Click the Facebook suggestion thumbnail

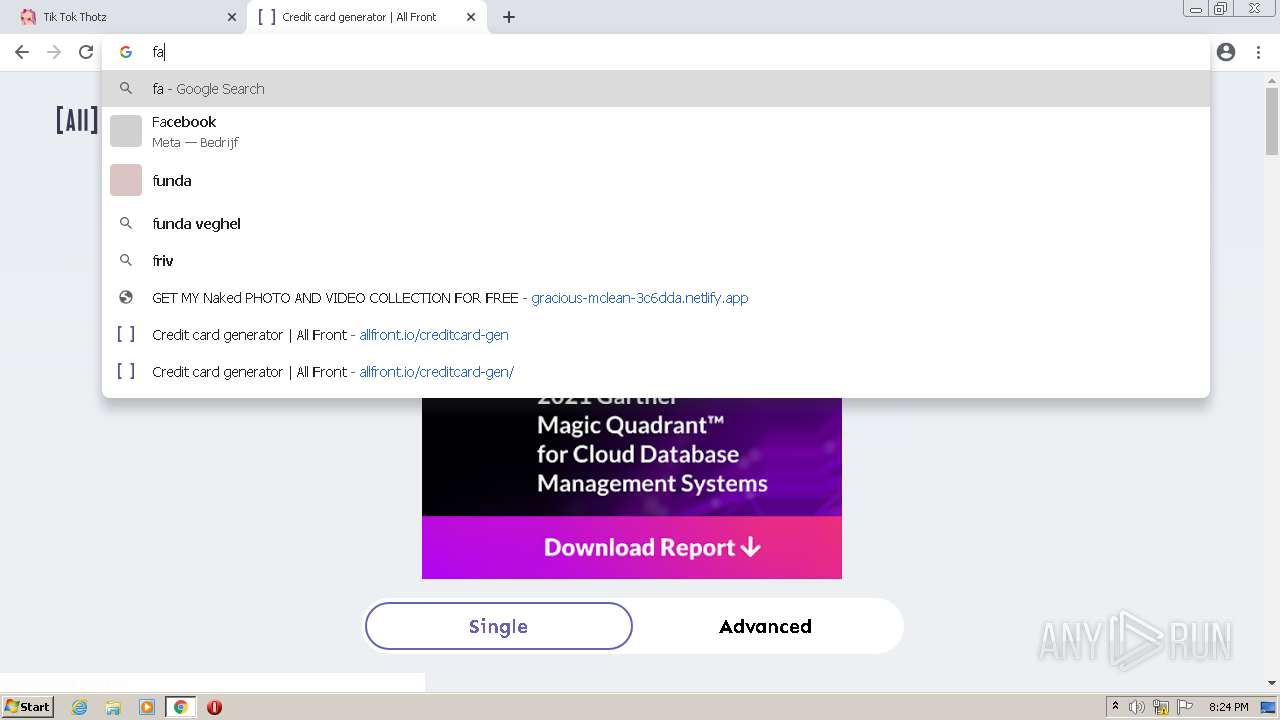(126, 131)
